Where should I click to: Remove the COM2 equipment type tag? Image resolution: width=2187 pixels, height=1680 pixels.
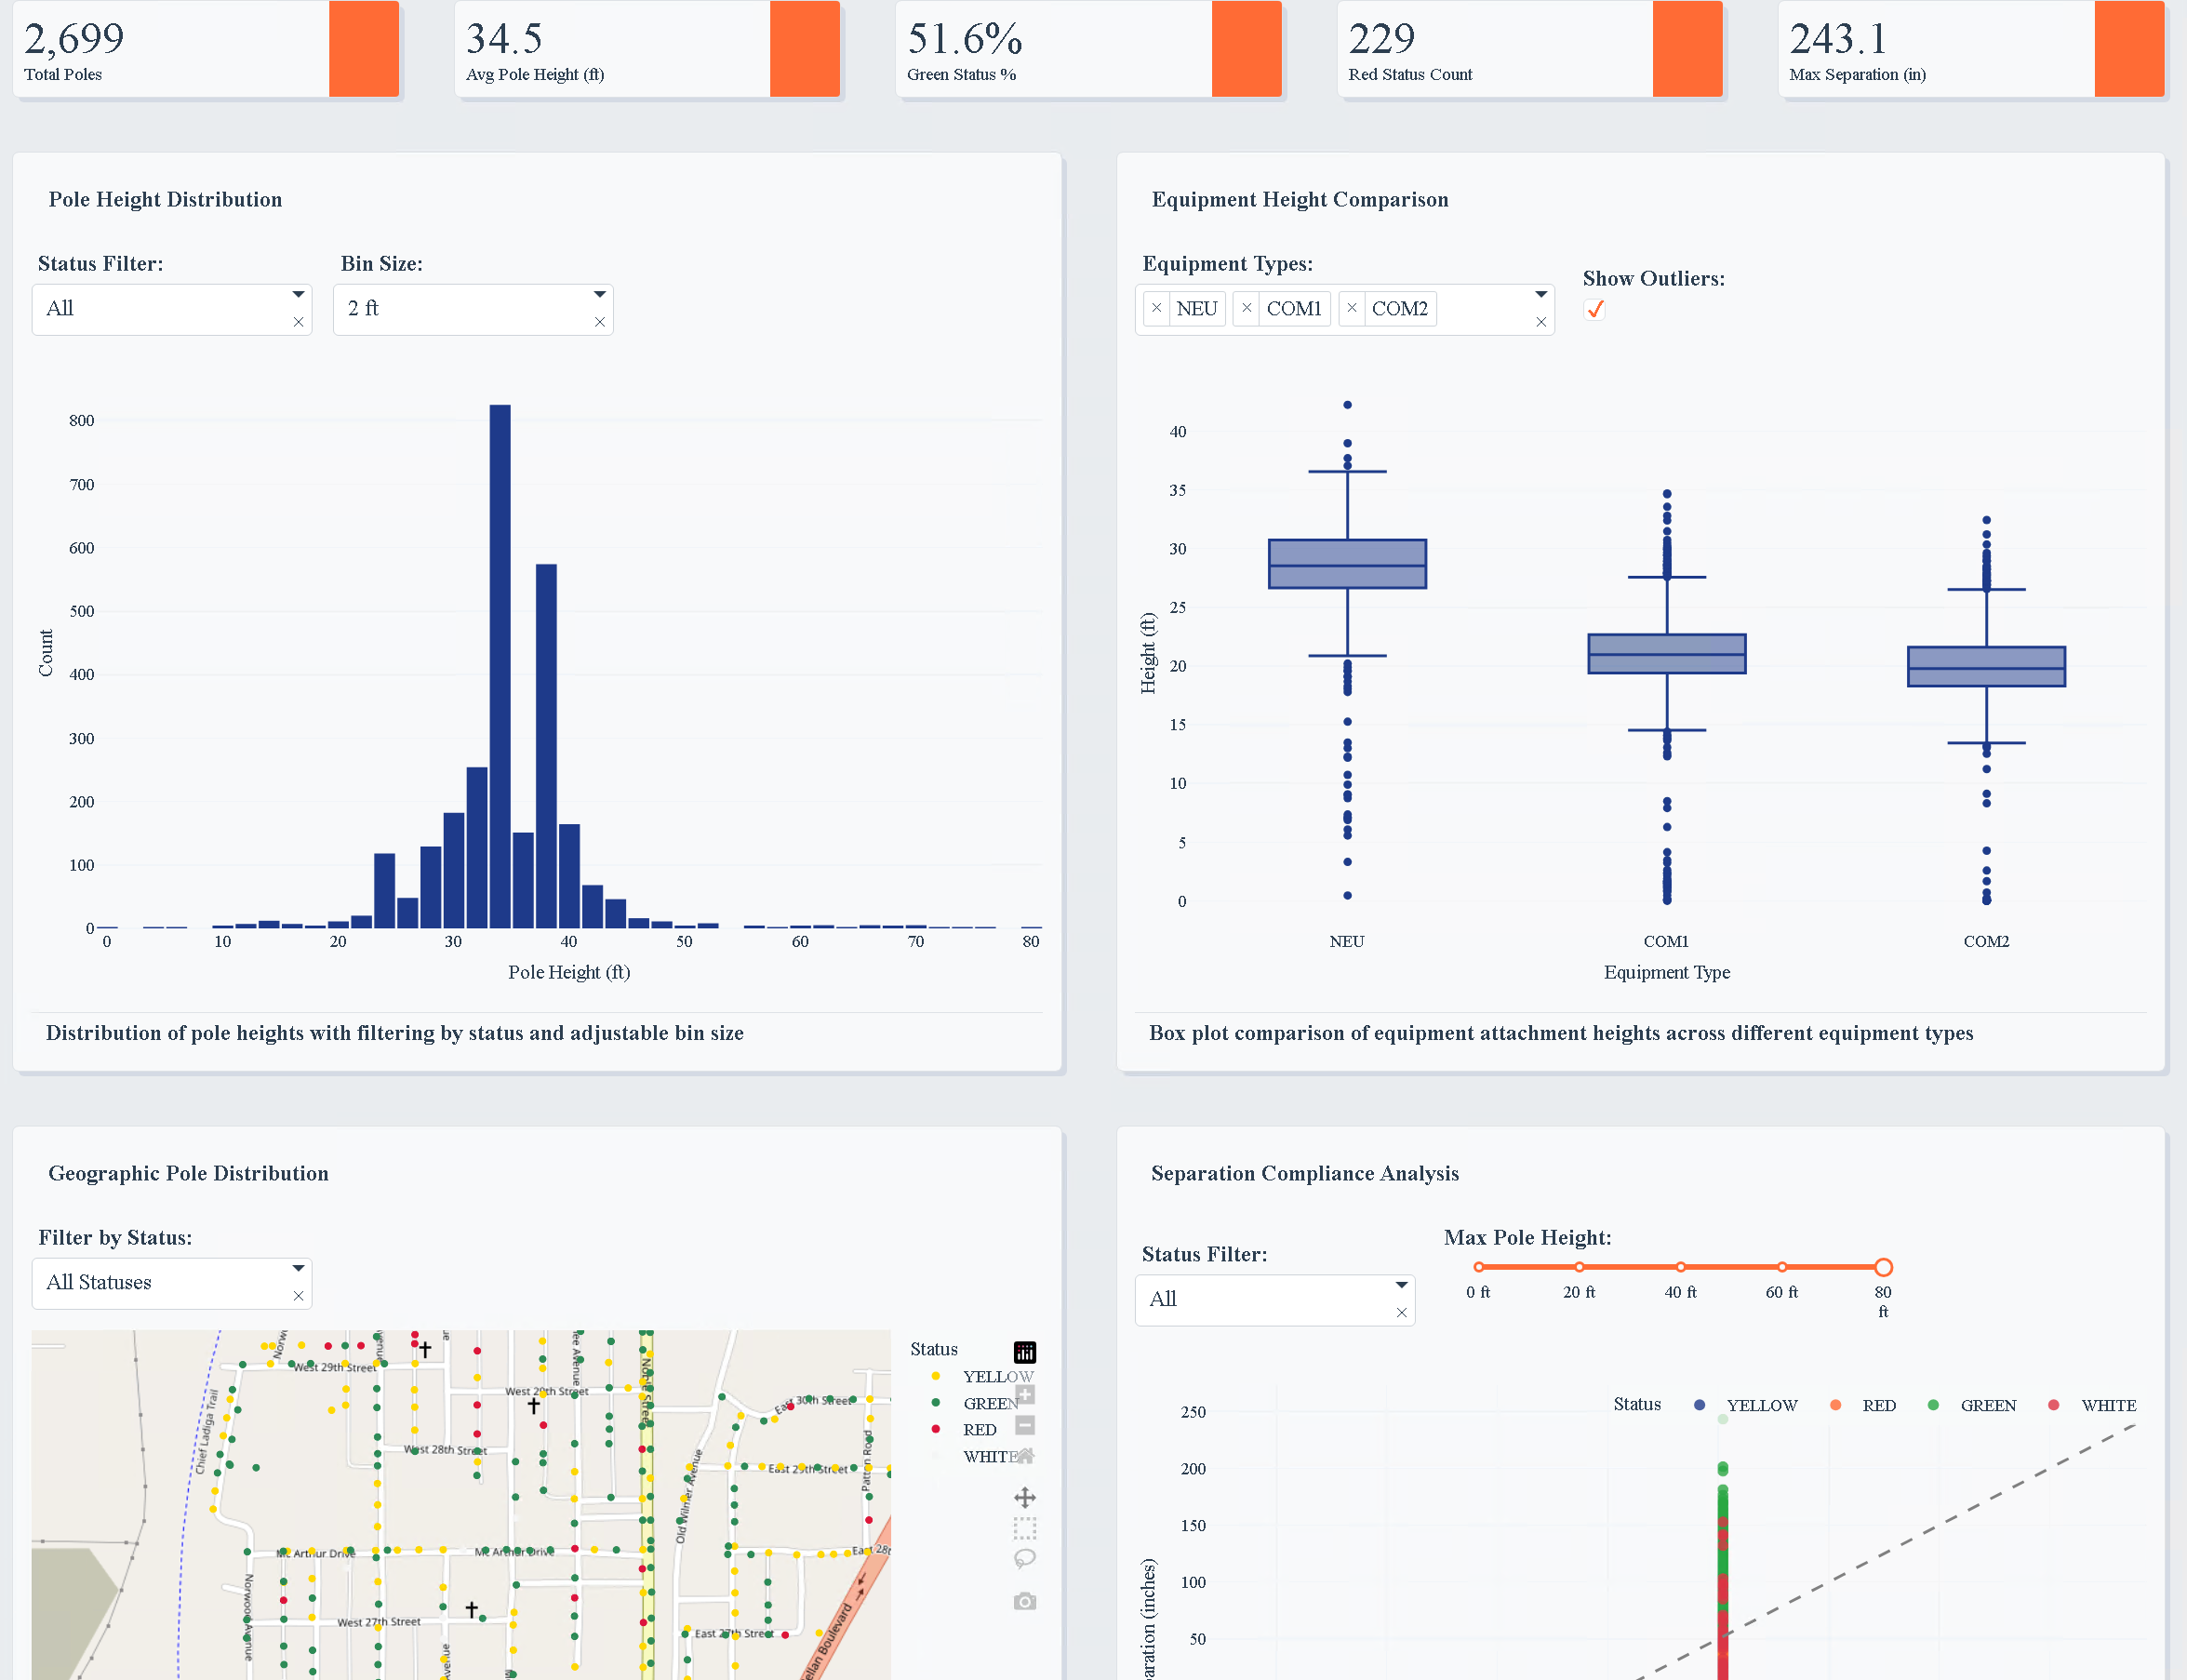coord(1351,308)
